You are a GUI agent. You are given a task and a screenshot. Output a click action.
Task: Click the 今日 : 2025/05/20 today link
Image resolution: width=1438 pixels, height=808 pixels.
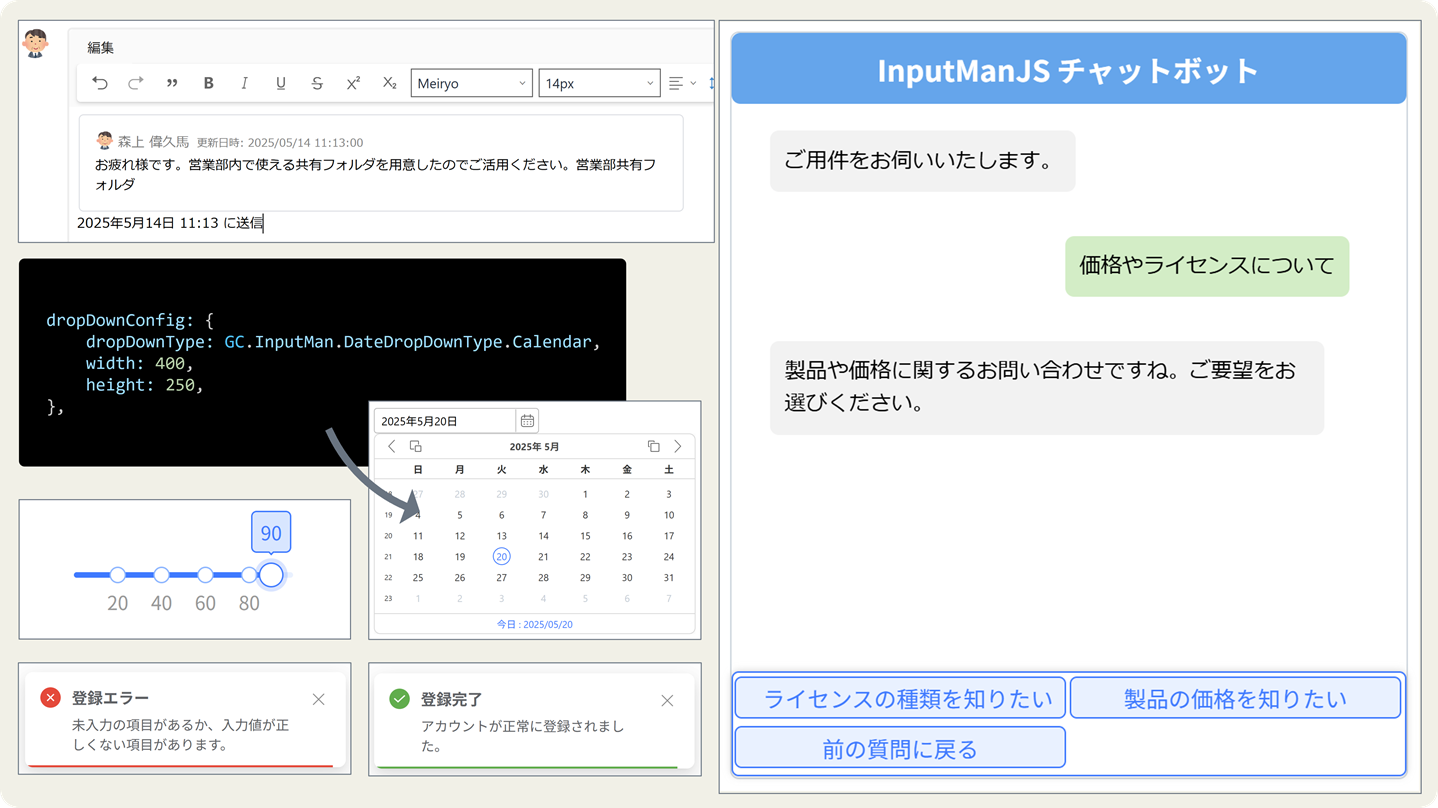tap(535, 624)
